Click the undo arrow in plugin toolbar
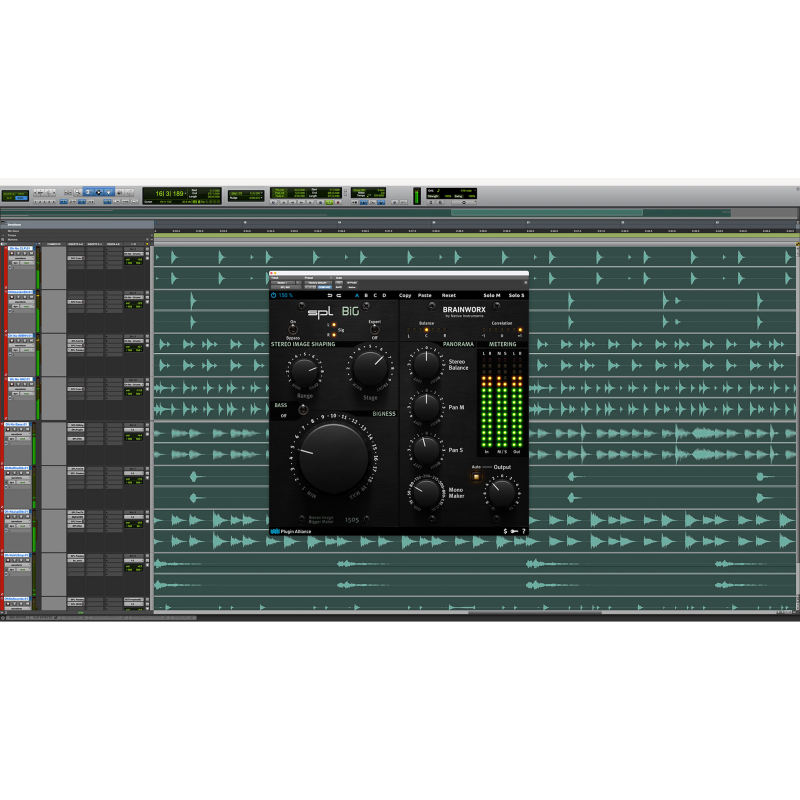The image size is (800, 800). click(x=330, y=295)
